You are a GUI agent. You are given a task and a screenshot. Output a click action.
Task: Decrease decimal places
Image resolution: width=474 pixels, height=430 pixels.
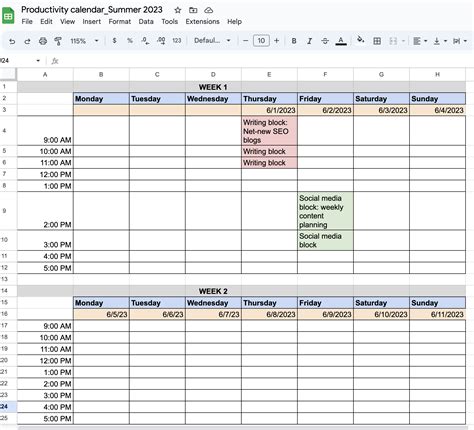coord(145,41)
